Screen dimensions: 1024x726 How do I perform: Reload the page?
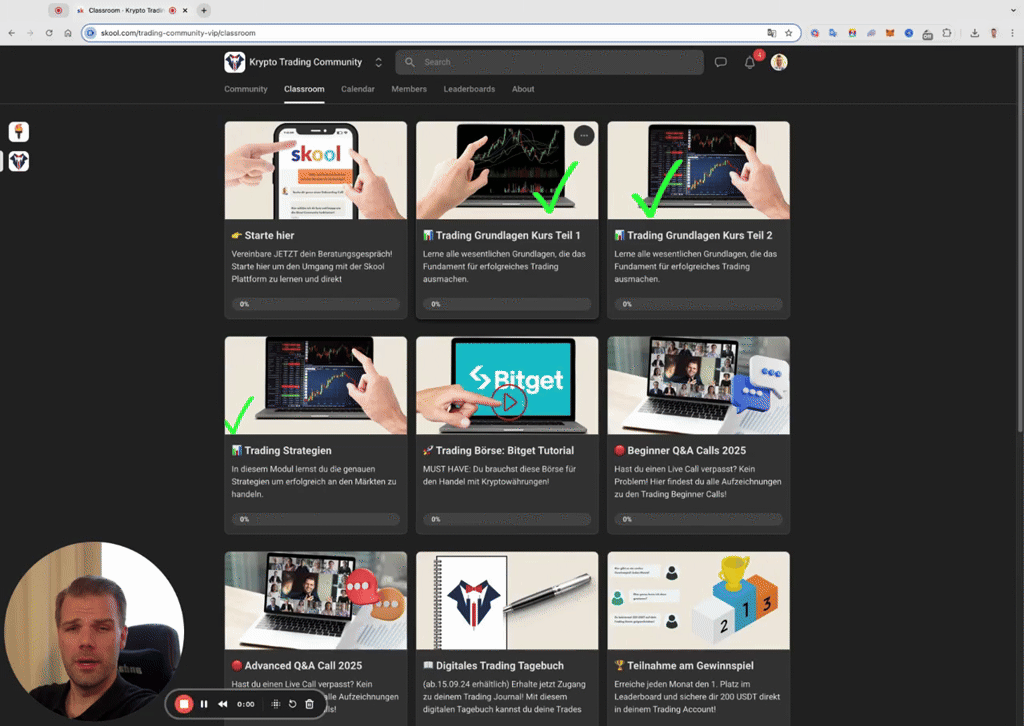pos(49,33)
